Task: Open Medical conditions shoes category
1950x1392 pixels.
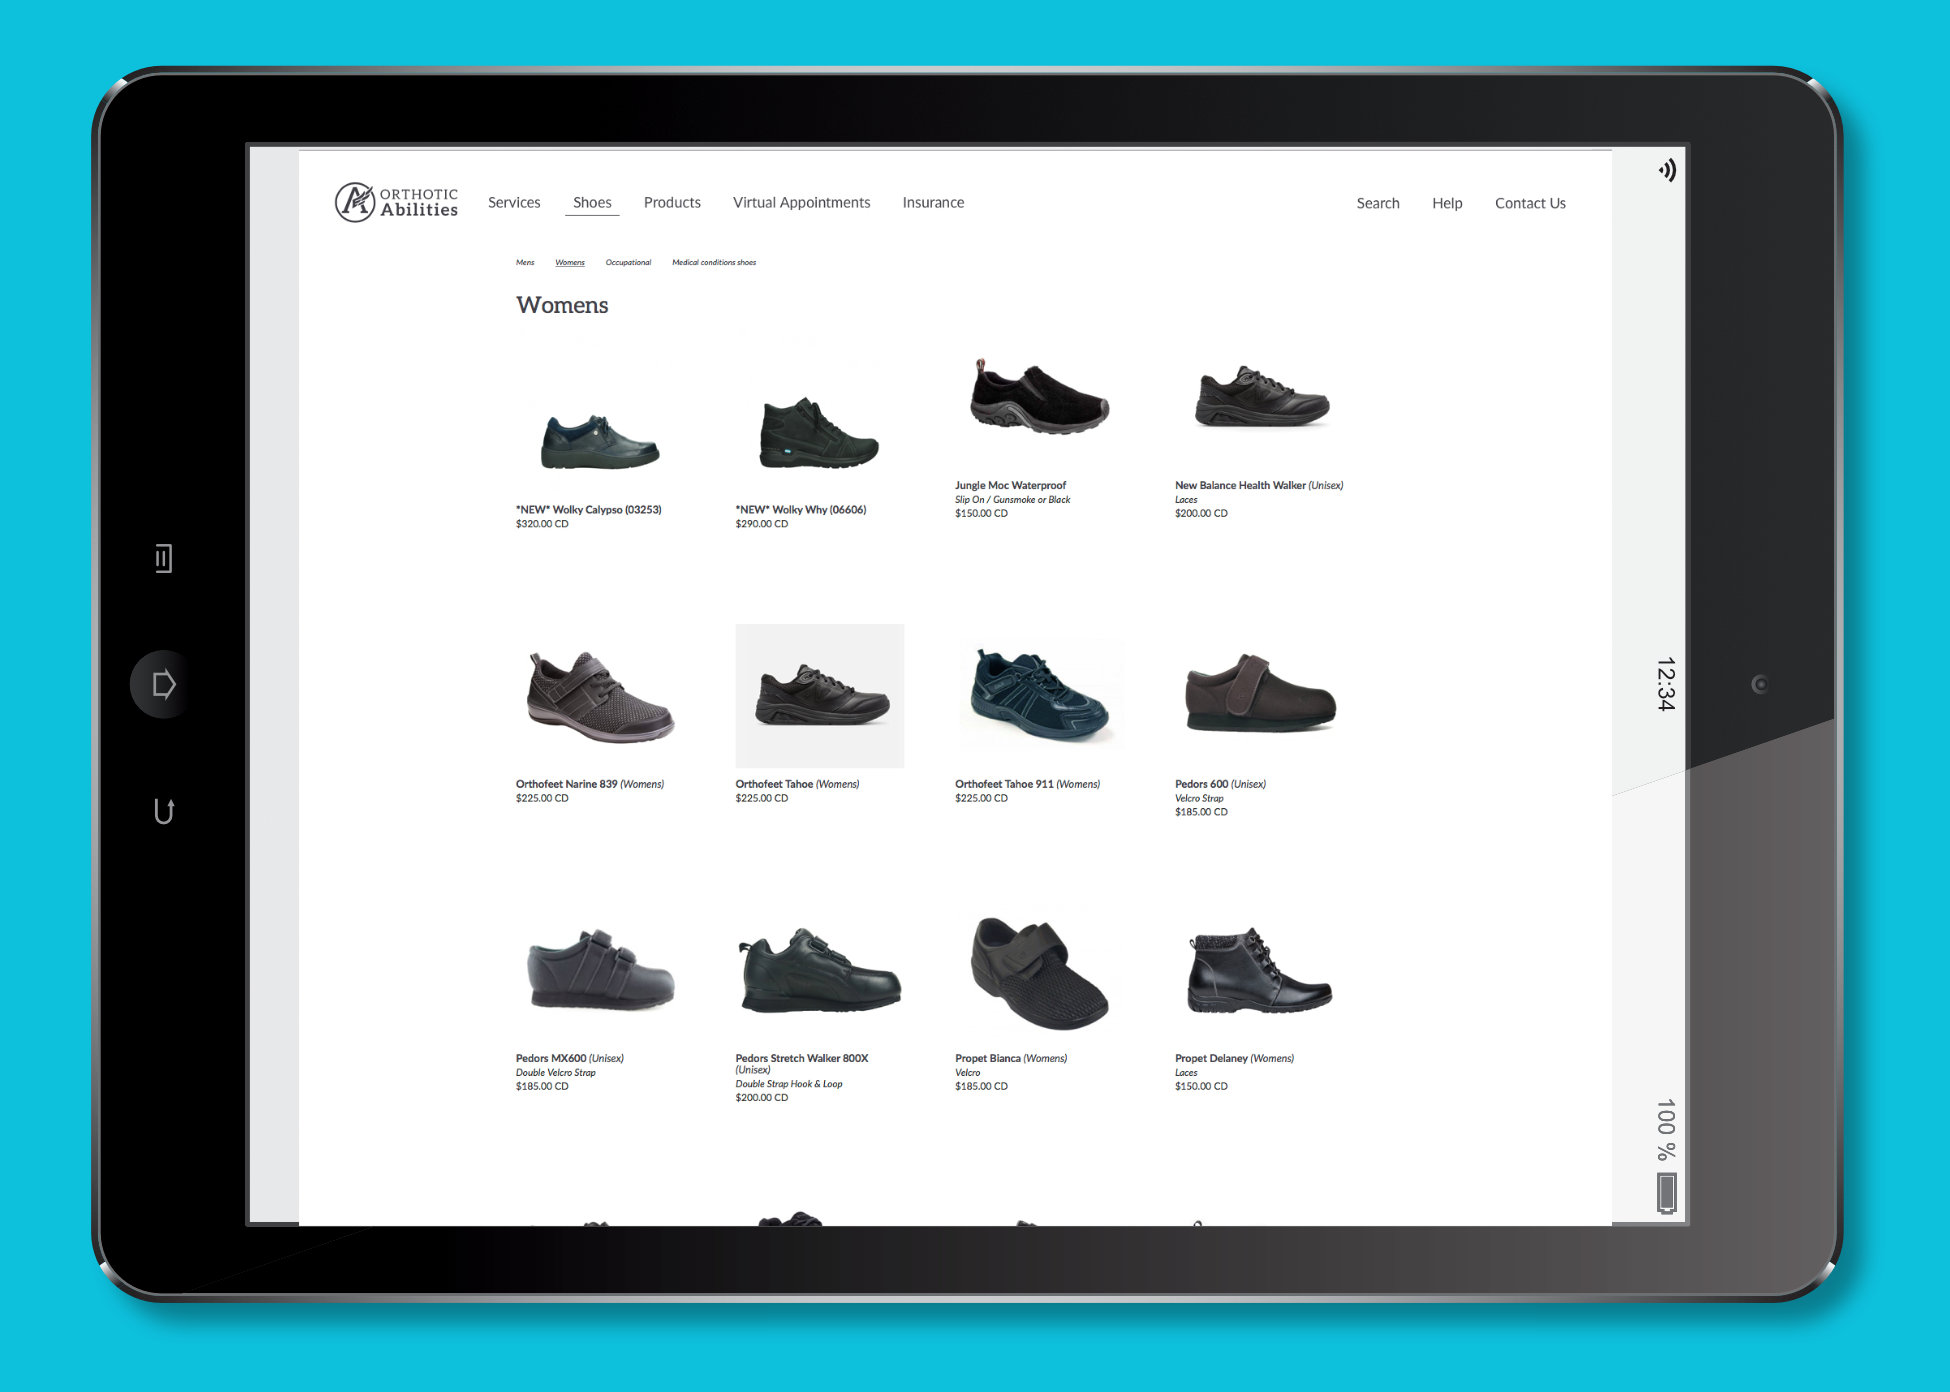Action: (714, 262)
